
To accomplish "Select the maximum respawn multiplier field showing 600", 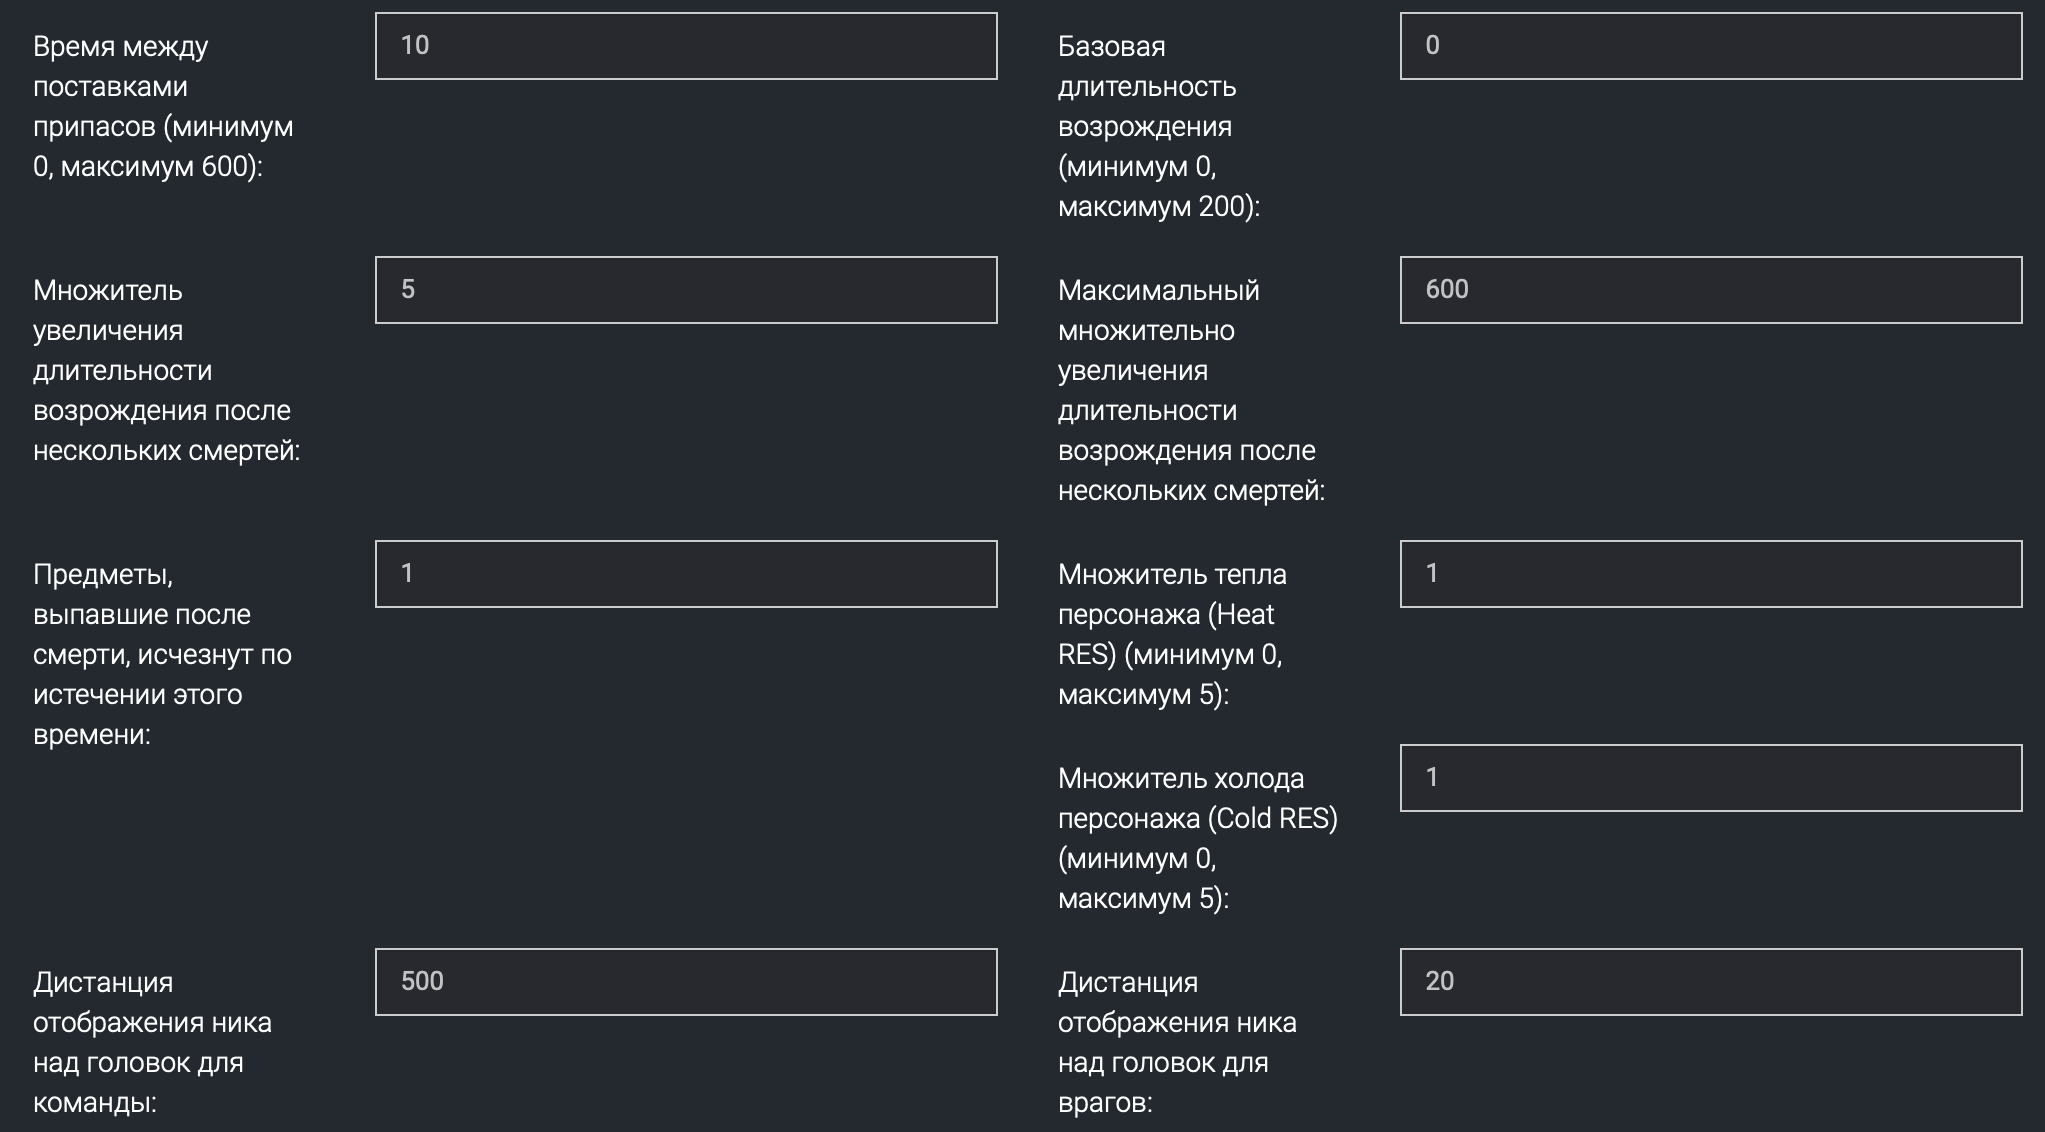I will pos(1710,290).
